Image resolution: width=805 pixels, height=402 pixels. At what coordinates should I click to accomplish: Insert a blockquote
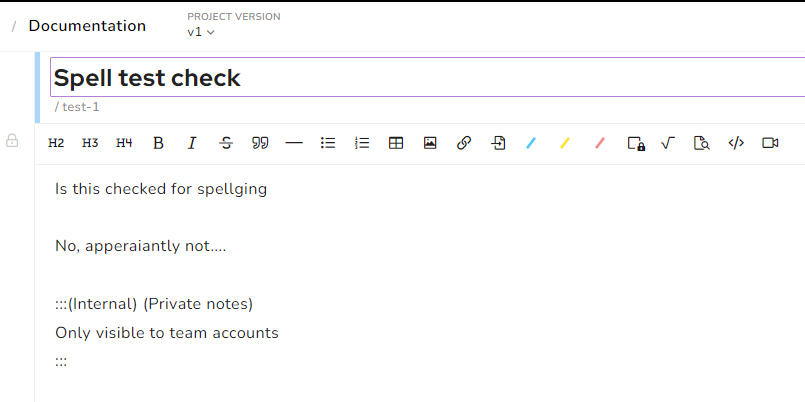(x=260, y=143)
